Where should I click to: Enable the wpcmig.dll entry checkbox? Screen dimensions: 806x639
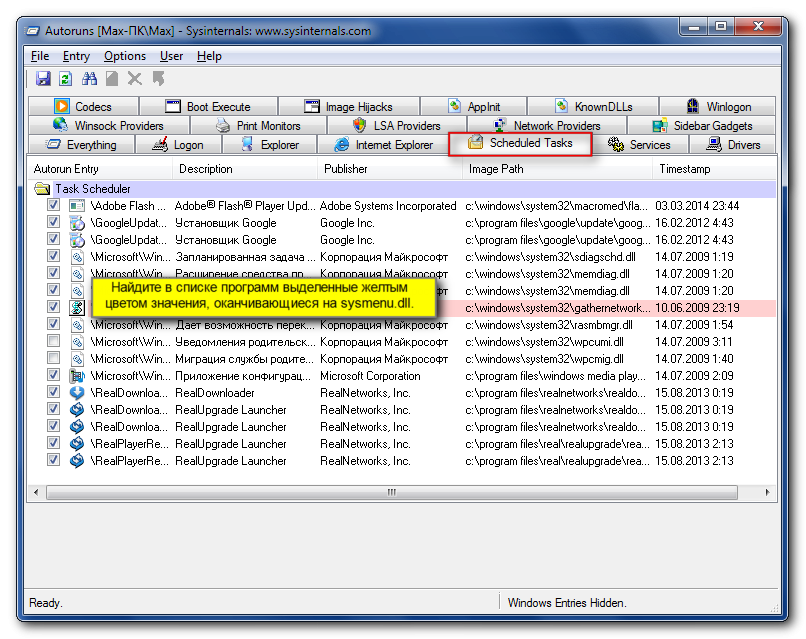(x=53, y=358)
